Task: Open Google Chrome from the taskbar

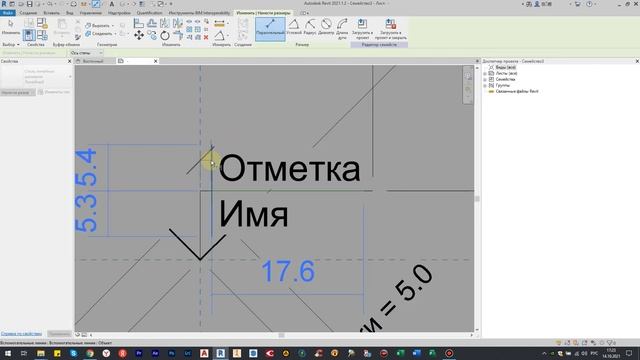Action: pyautogui.click(x=90, y=353)
